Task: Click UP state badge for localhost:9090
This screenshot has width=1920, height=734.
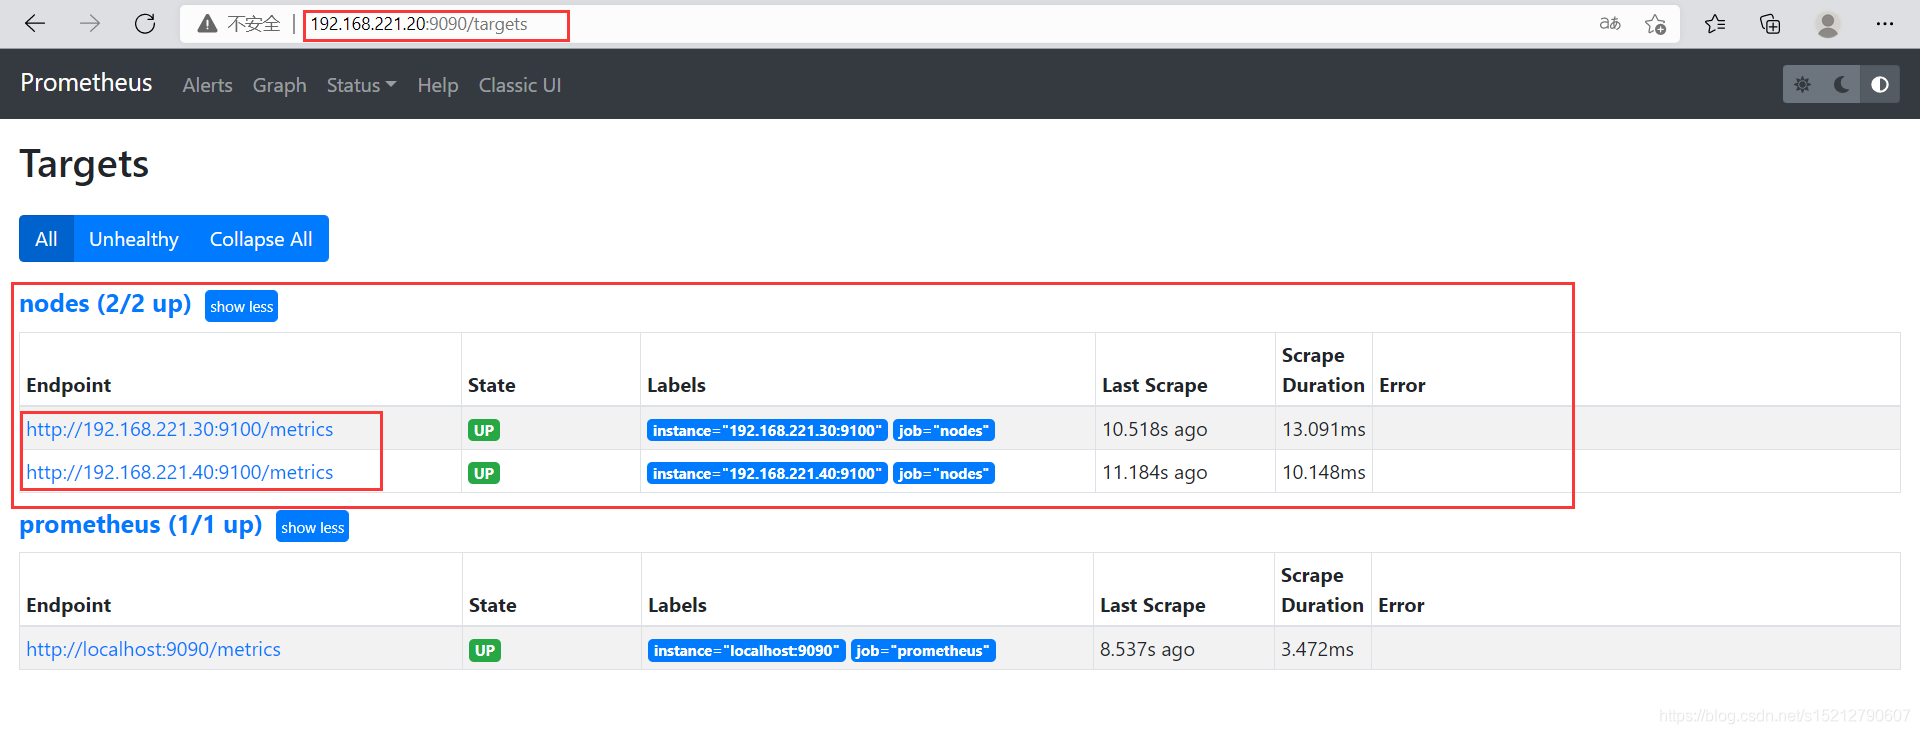Action: point(485,651)
